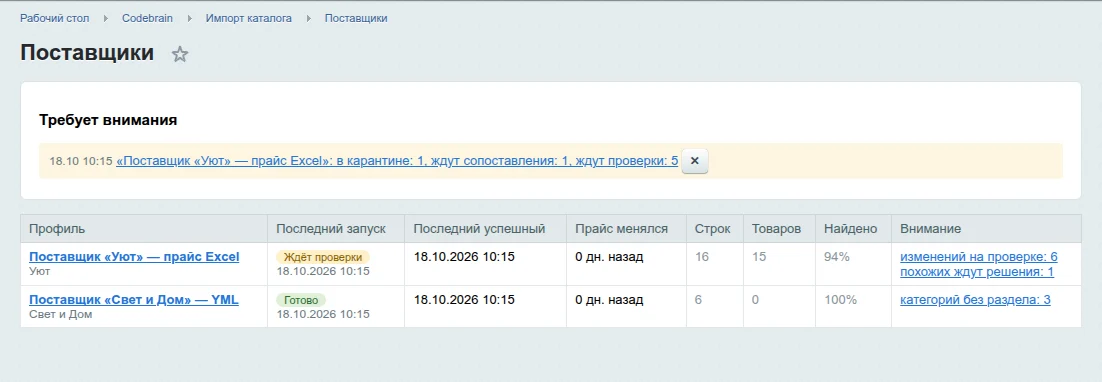
Task: Go to Codebrain breadcrumb
Action: click(x=148, y=18)
